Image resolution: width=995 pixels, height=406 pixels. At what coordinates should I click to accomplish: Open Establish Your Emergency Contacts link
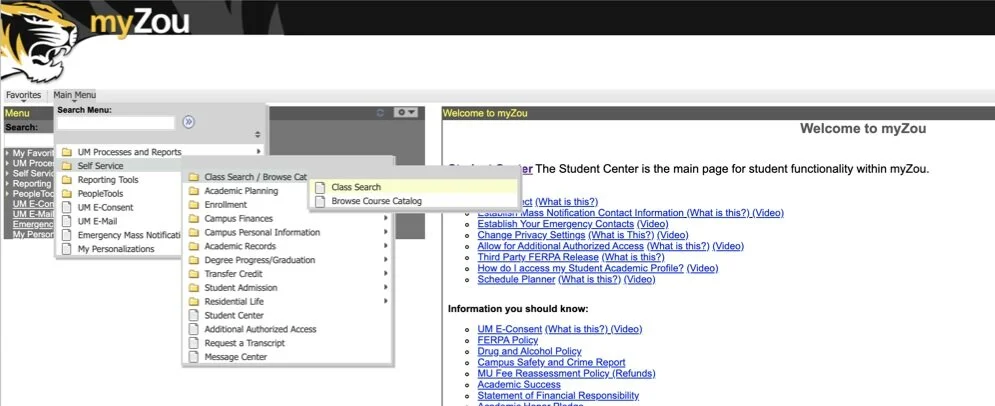555,224
